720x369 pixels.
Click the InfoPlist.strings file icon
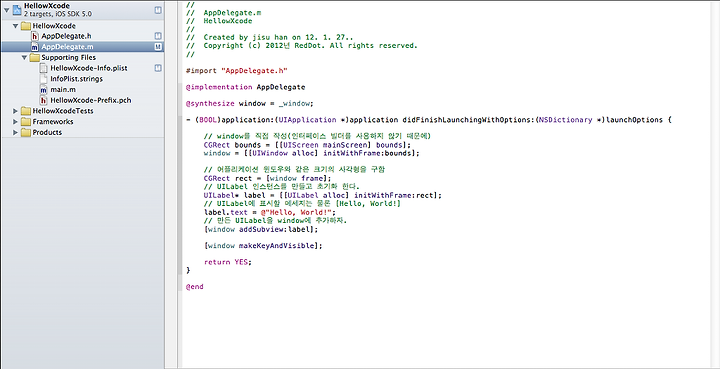tap(43, 79)
